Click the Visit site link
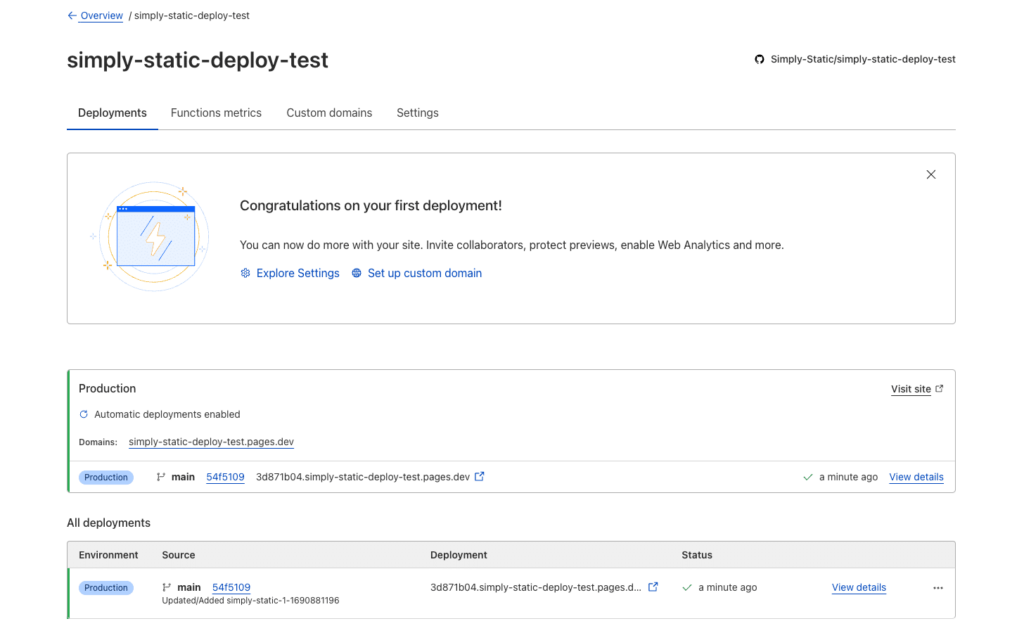The width and height of the screenshot is (1024, 640). tap(910, 389)
